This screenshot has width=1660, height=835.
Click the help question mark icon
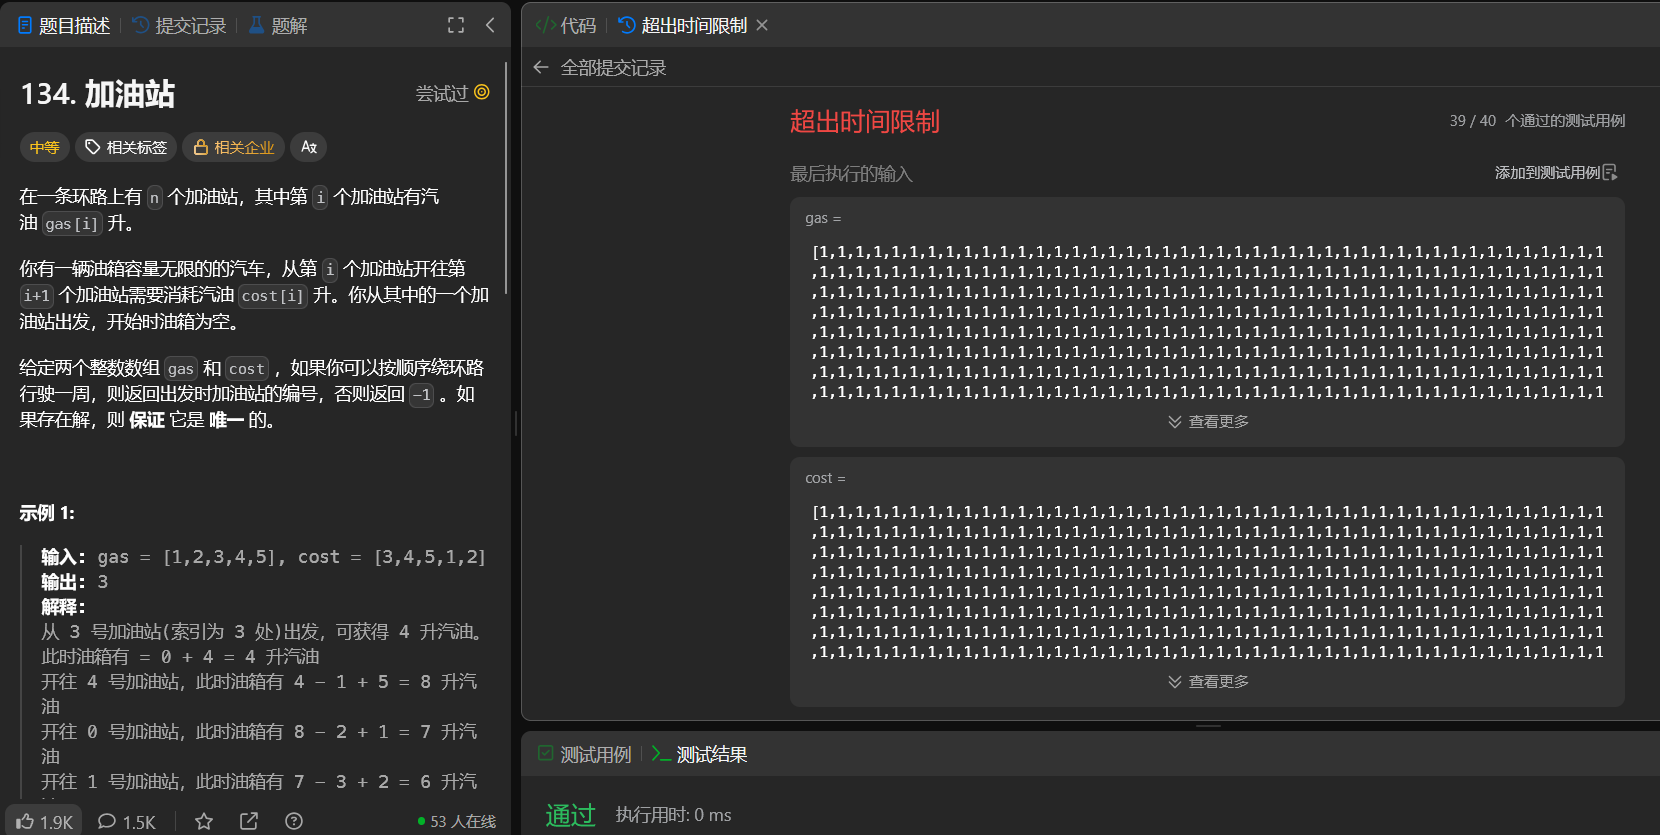coord(294,821)
